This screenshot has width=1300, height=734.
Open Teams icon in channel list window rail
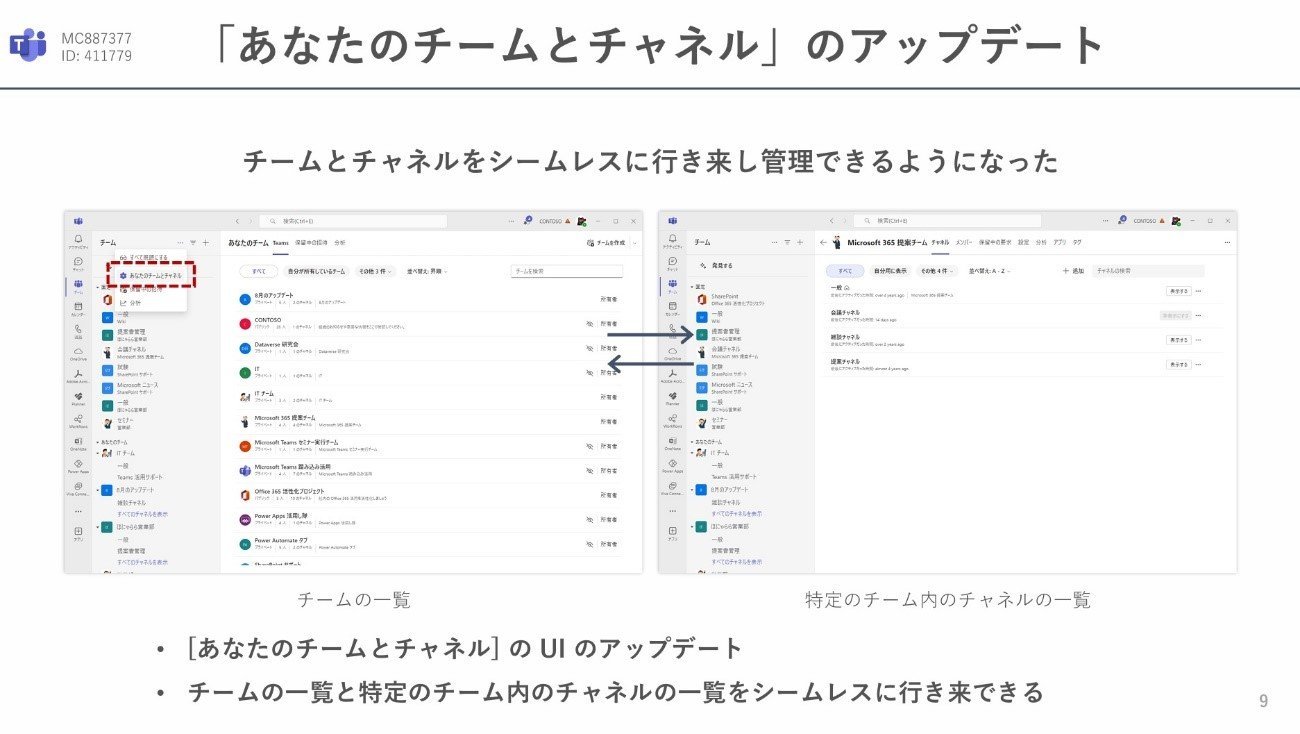pyautogui.click(x=672, y=286)
